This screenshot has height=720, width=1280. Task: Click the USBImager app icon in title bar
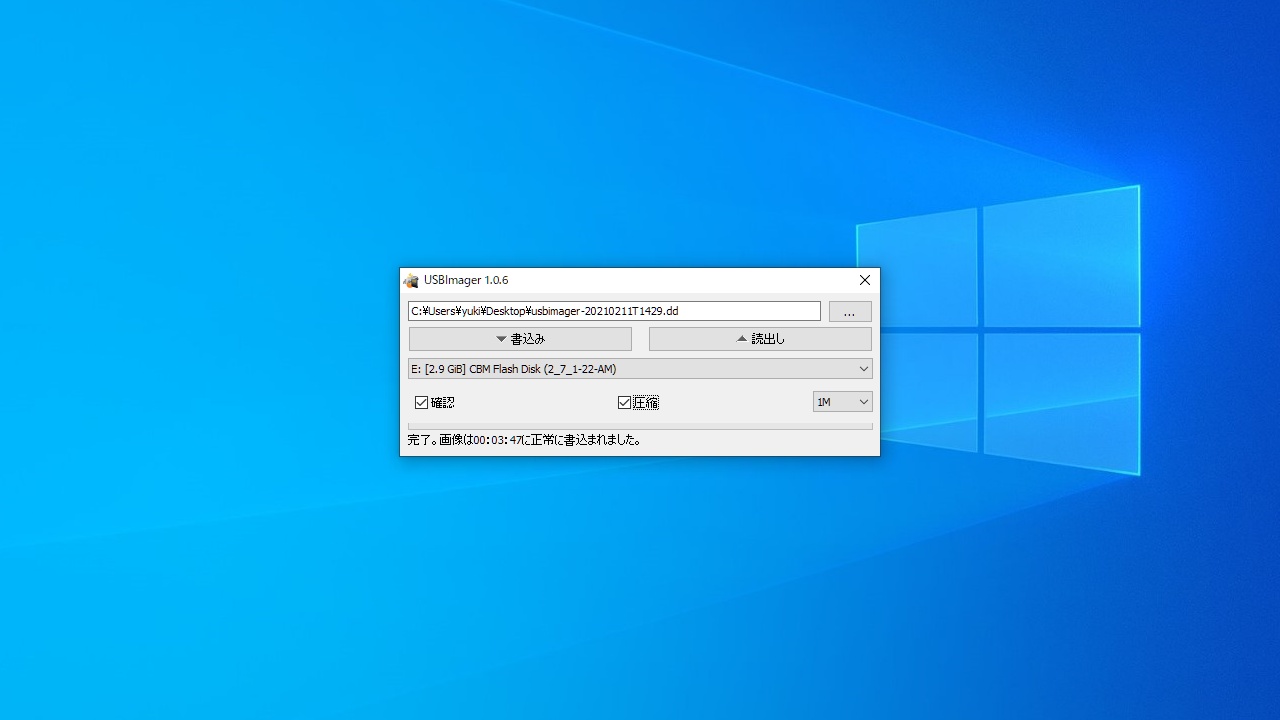coord(411,281)
